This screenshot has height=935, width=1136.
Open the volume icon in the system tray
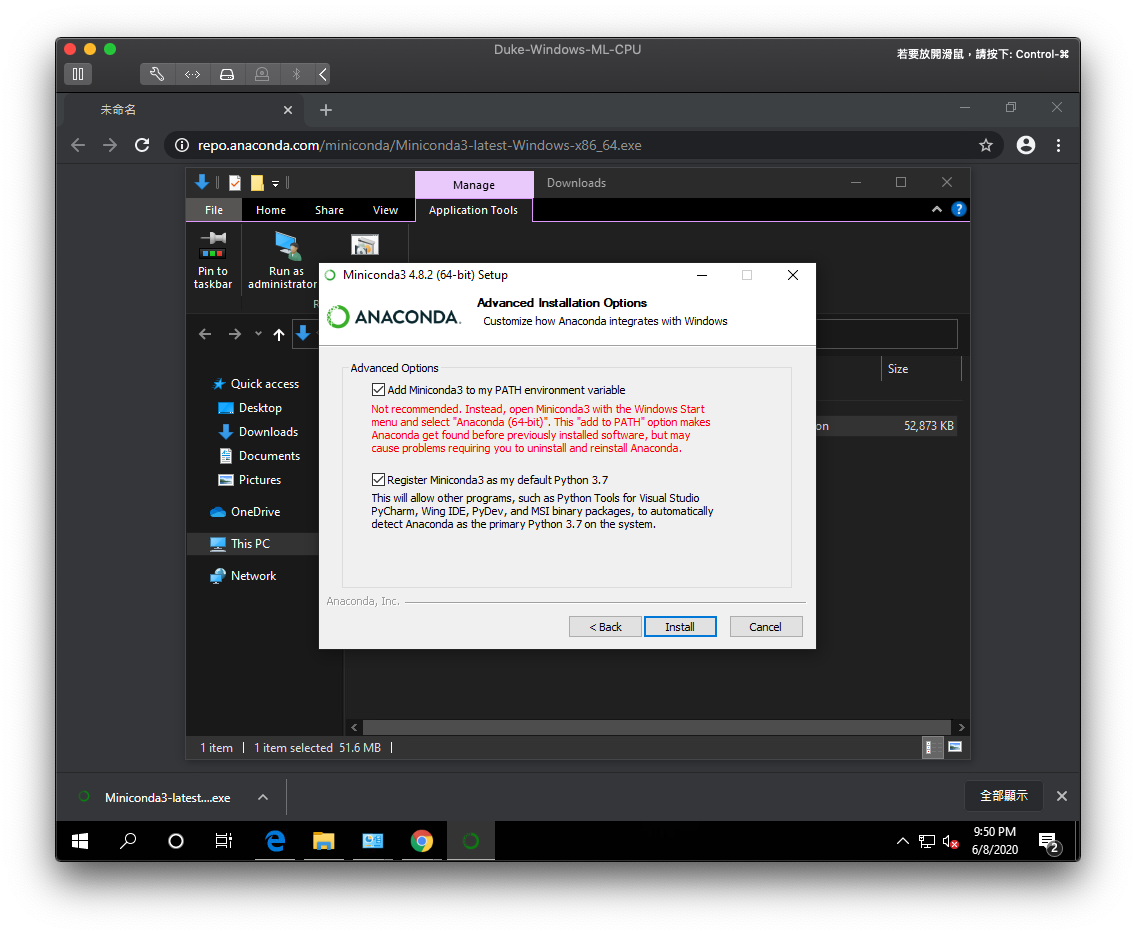pyautogui.click(x=949, y=841)
